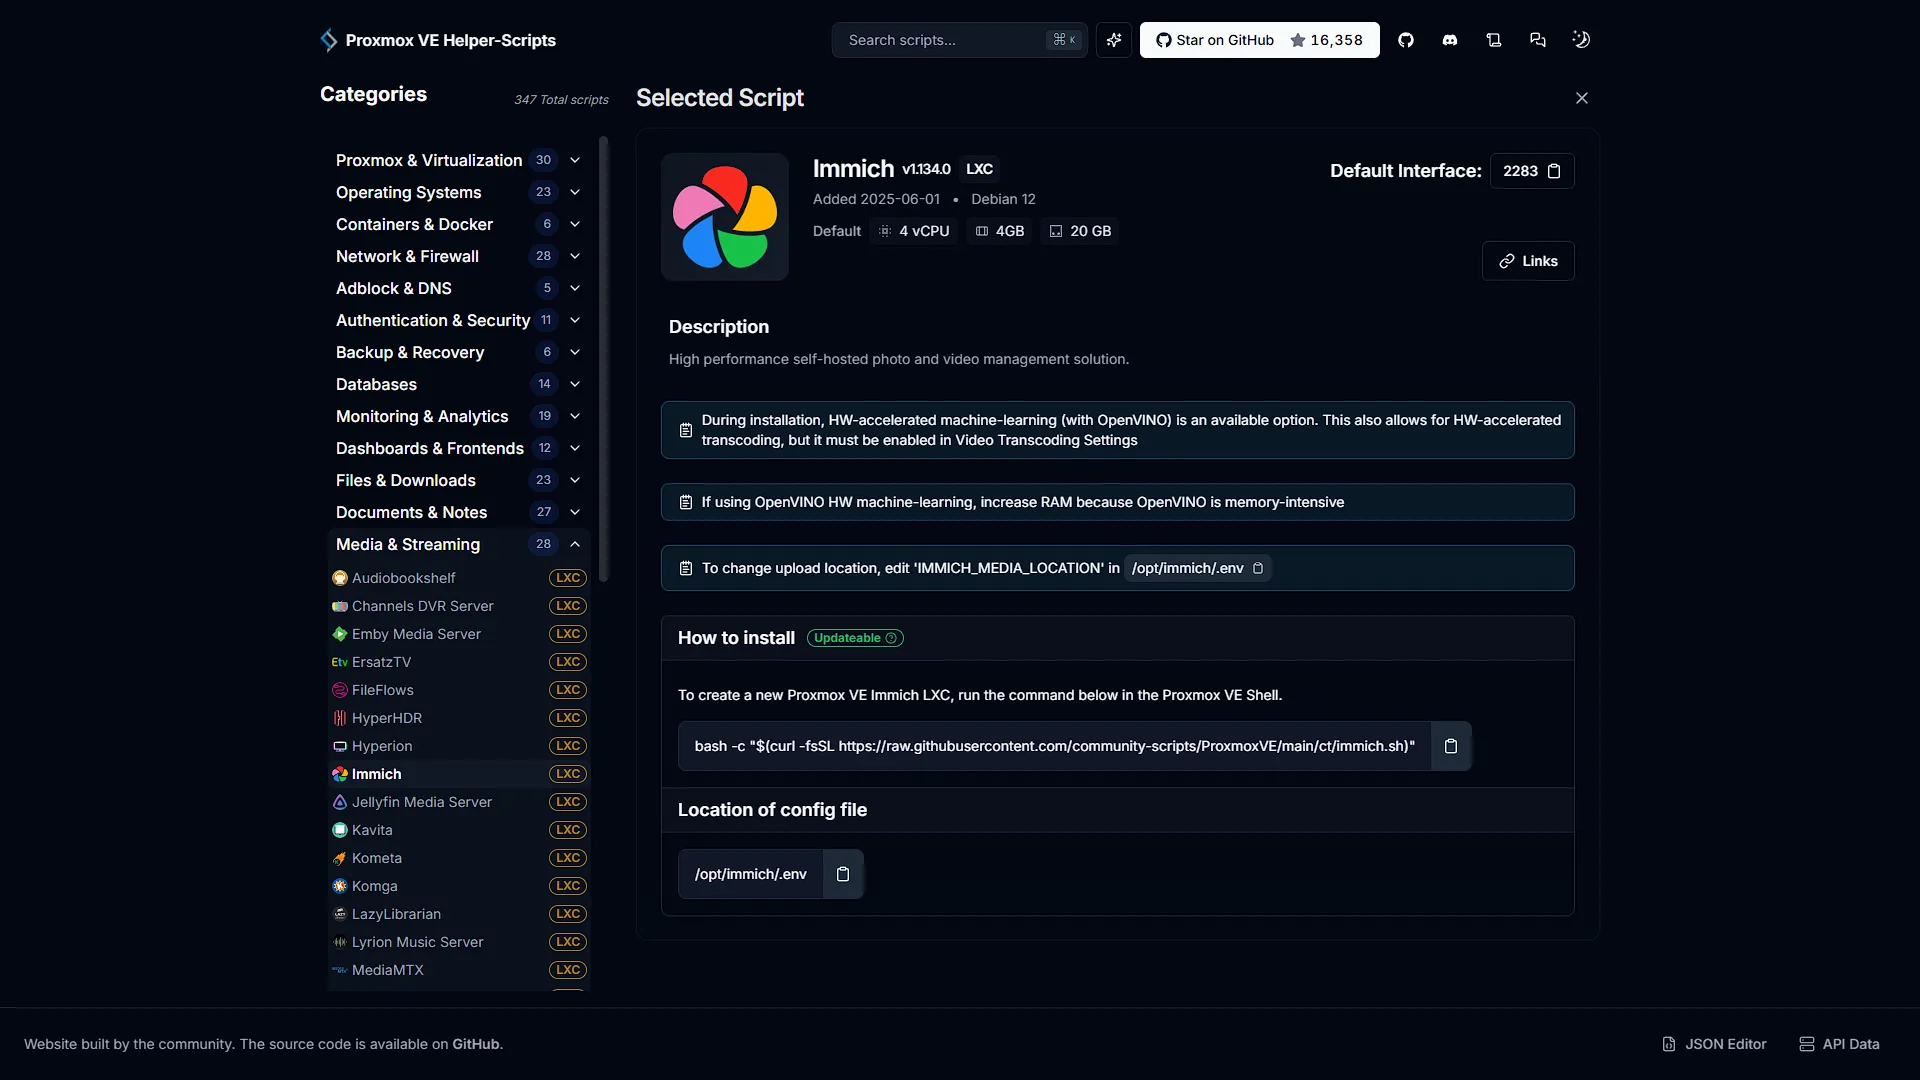This screenshot has height=1080, width=1920.
Task: Click the Updateable badge info icon
Action: 891,638
